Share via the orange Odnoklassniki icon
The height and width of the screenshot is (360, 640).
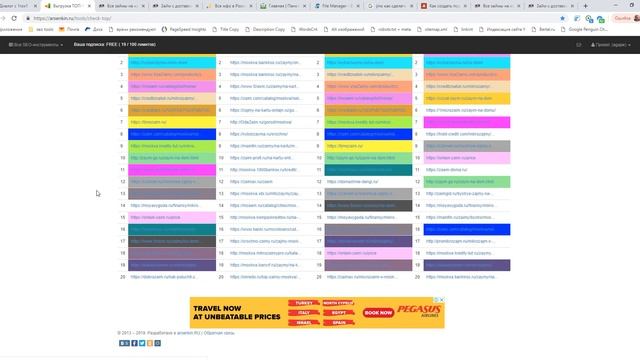tap(150, 343)
